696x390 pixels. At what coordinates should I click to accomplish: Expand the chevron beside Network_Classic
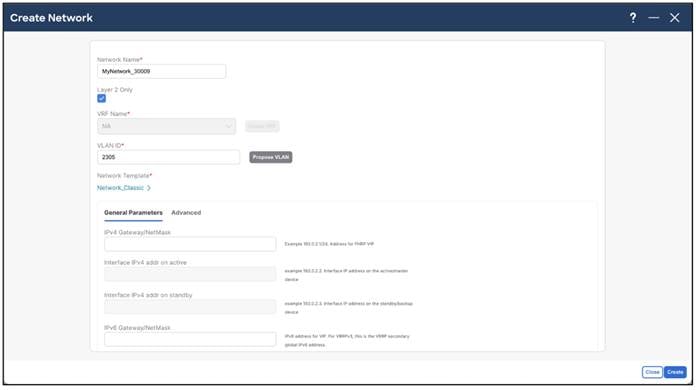149,188
